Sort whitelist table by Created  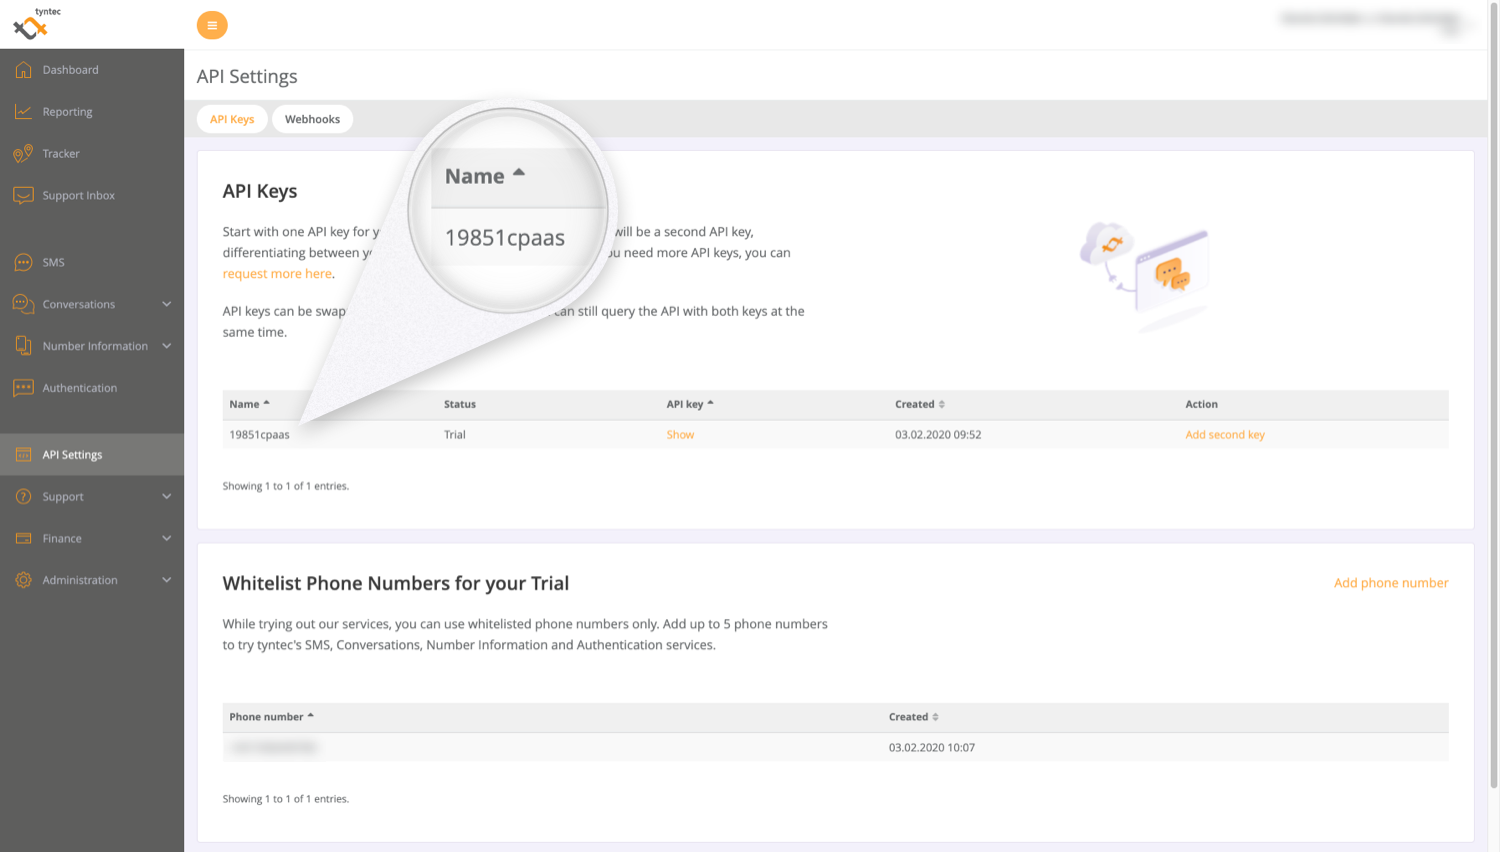[x=914, y=717]
